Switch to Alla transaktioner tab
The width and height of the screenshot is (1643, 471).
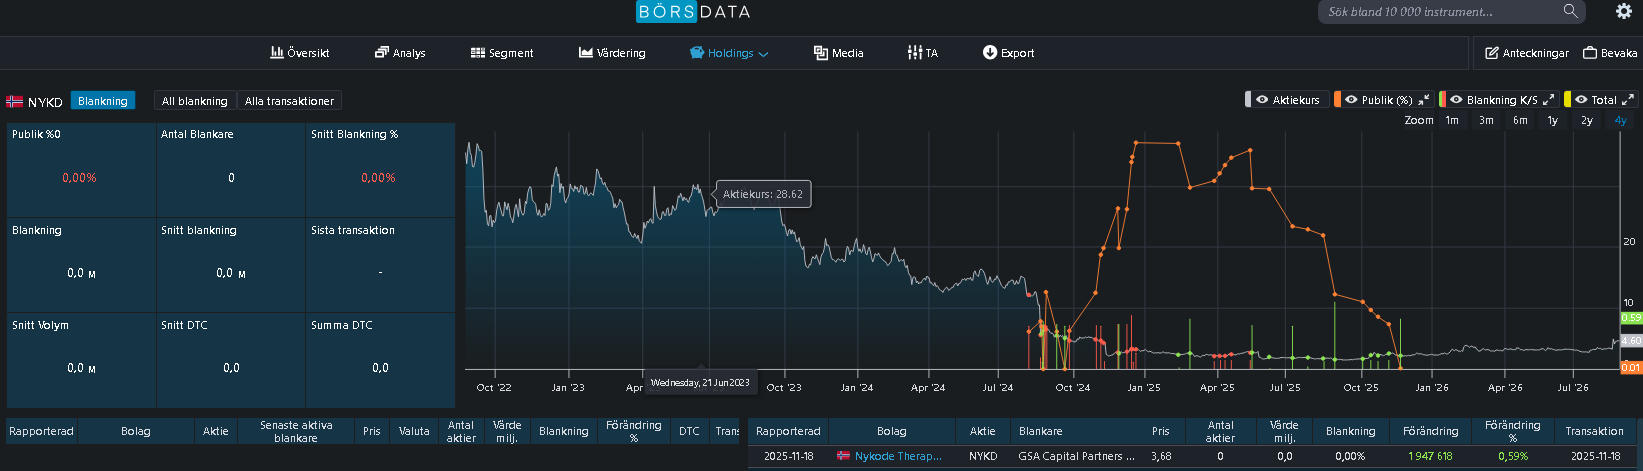click(x=290, y=101)
